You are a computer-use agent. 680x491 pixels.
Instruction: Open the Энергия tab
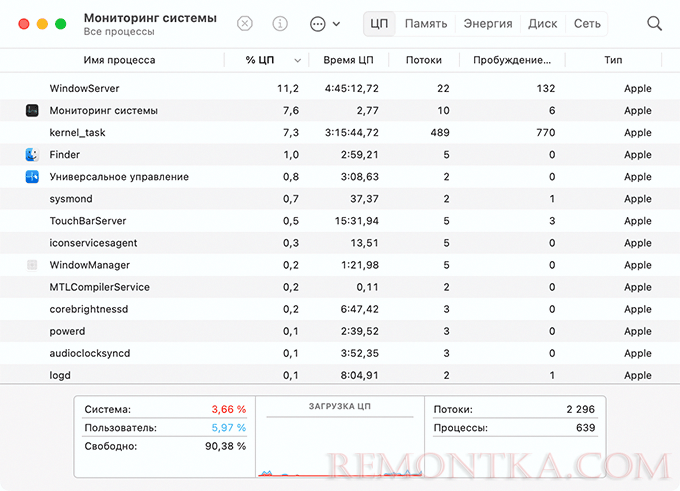[488, 23]
